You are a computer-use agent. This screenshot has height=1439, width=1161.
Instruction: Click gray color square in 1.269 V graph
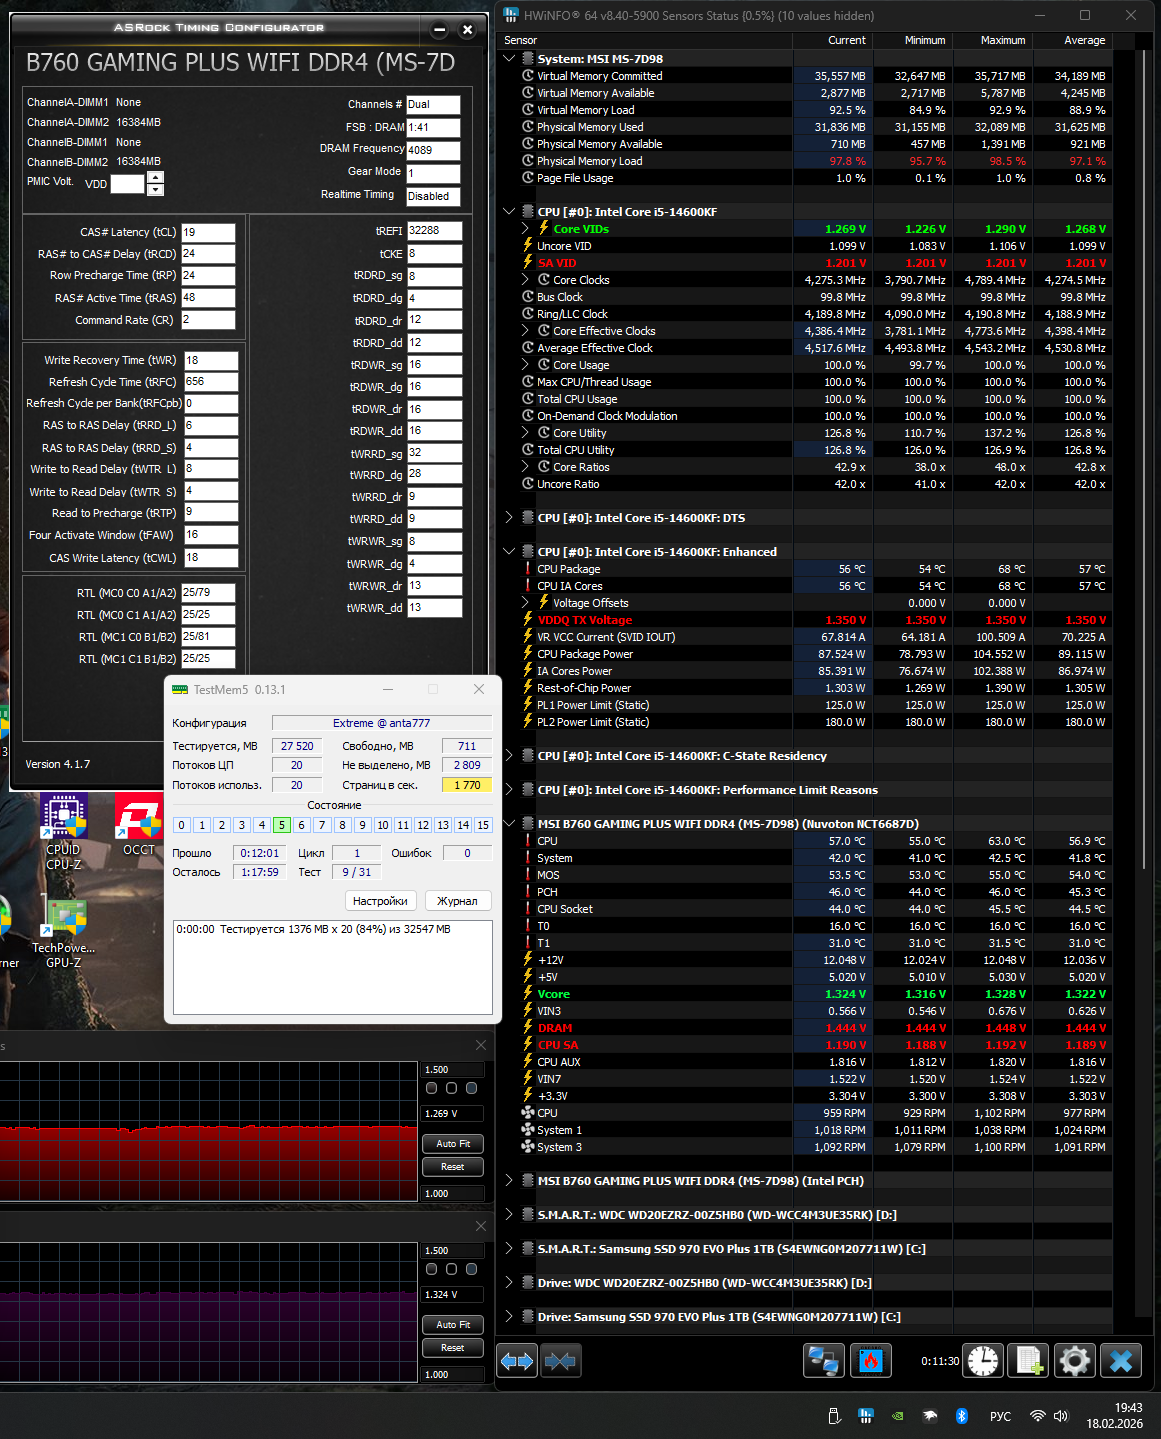pyautogui.click(x=432, y=1088)
